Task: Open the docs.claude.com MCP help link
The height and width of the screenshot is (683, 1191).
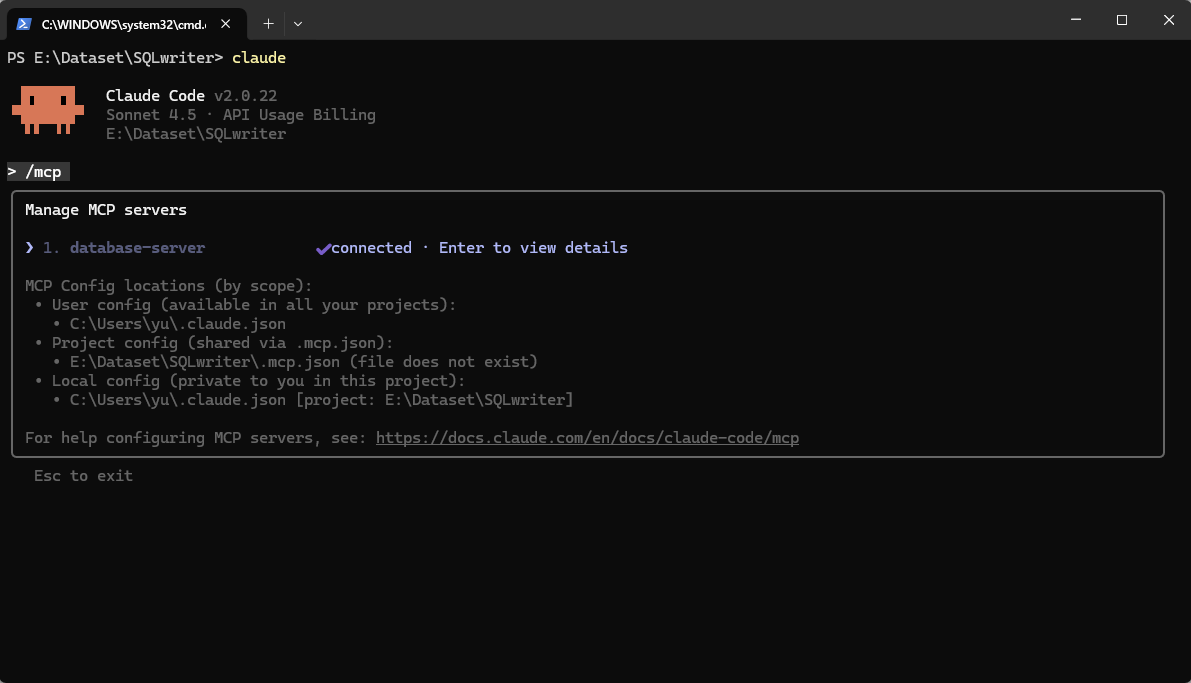Action: tap(587, 438)
